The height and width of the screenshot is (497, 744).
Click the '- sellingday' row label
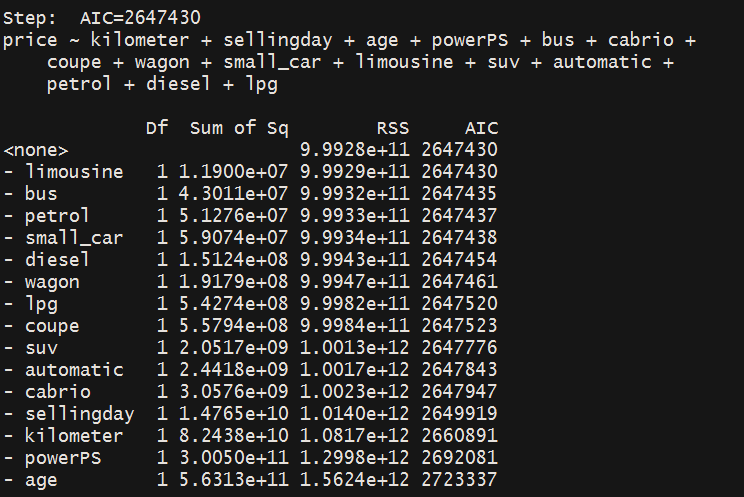[x=69, y=414]
